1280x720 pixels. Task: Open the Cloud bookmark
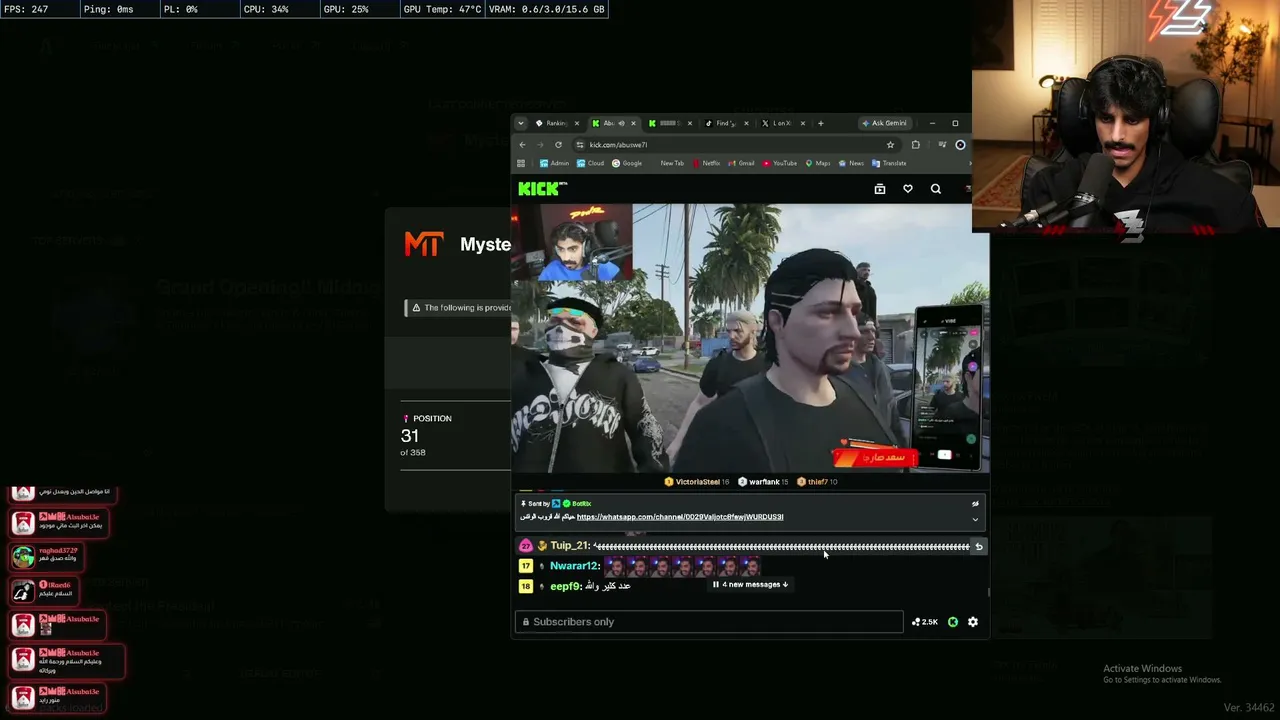pos(590,163)
